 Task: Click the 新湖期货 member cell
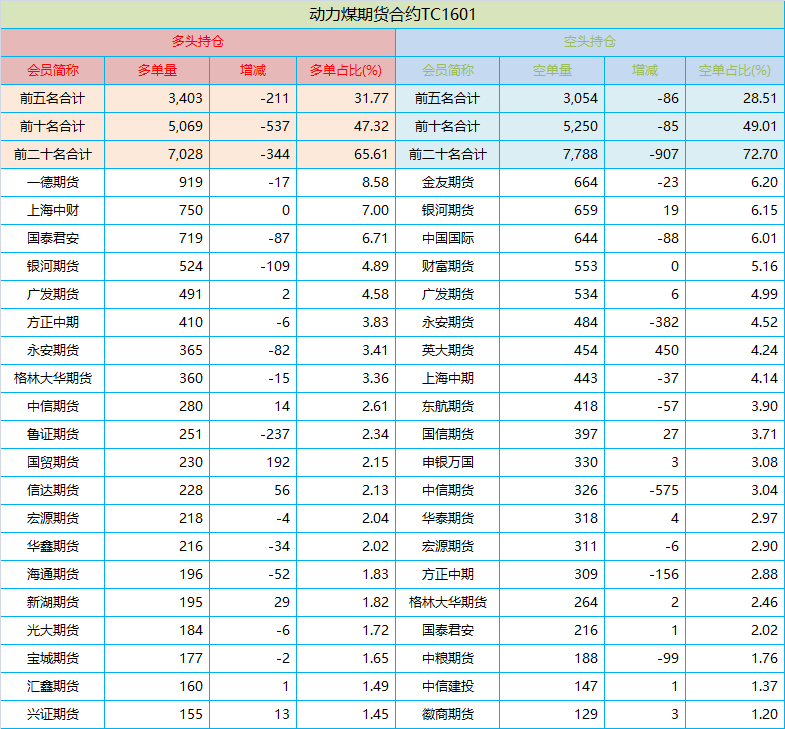(53, 602)
